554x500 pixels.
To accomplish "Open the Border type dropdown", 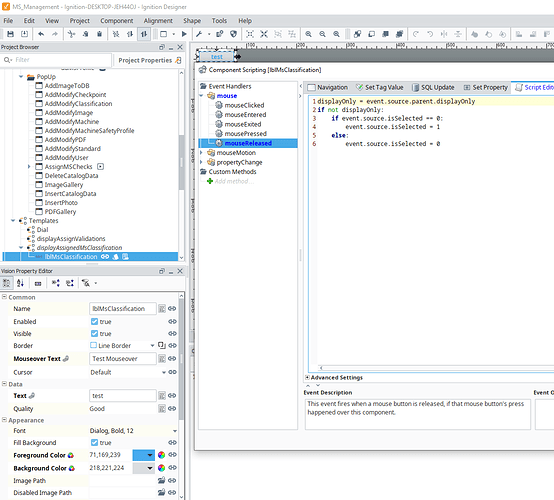I will click(x=152, y=345).
